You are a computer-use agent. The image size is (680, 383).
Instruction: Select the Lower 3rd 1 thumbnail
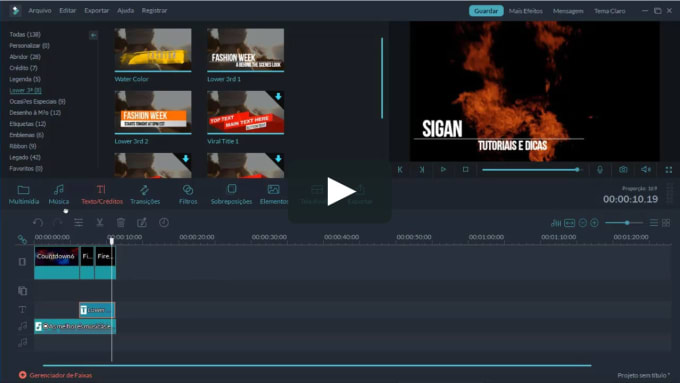[x=245, y=49]
